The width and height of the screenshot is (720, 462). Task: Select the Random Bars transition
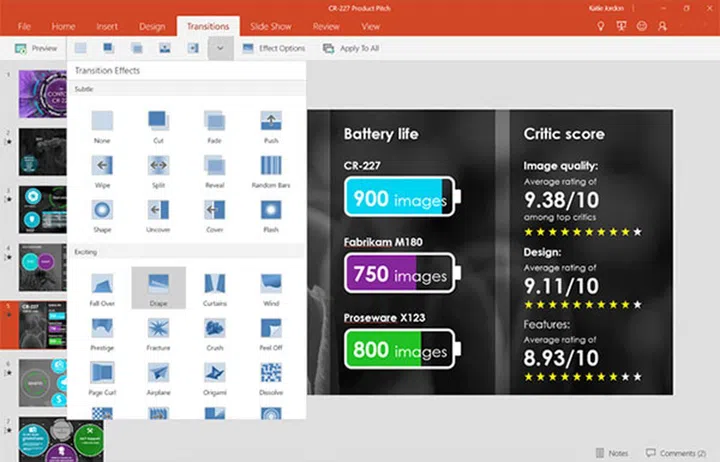(x=270, y=167)
